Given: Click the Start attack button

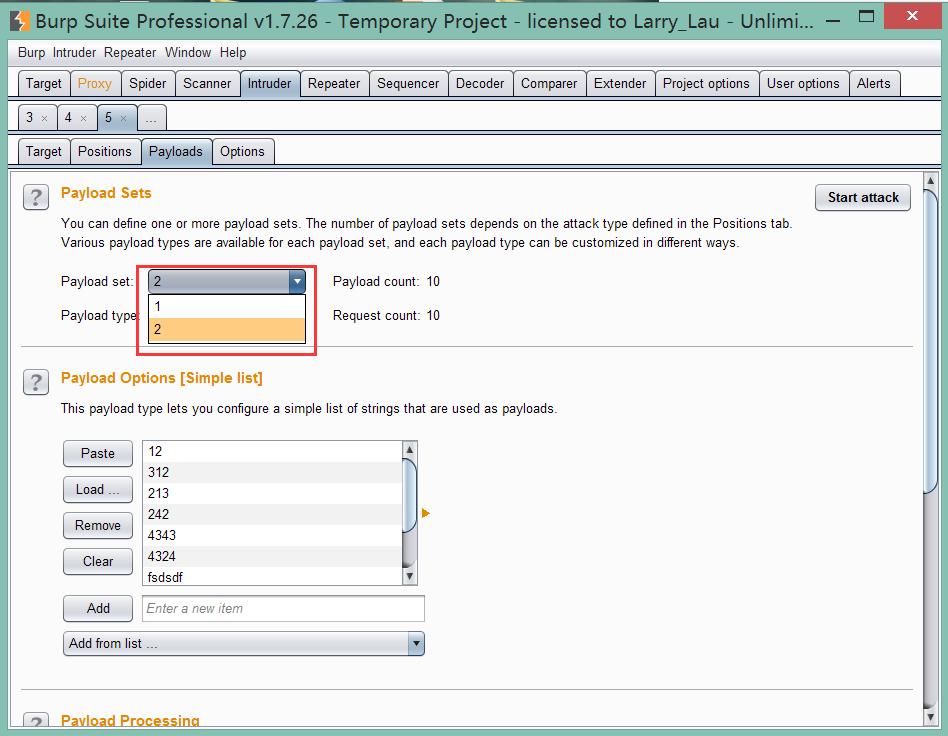Looking at the screenshot, I should pos(863,198).
